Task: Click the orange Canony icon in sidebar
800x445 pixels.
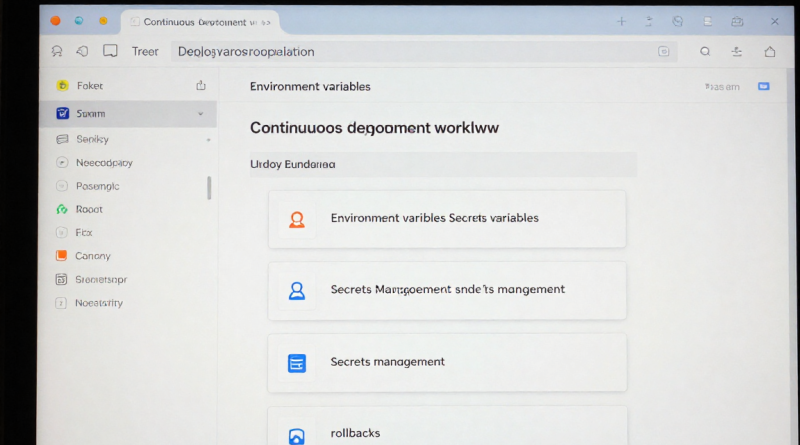Action: [x=62, y=256]
